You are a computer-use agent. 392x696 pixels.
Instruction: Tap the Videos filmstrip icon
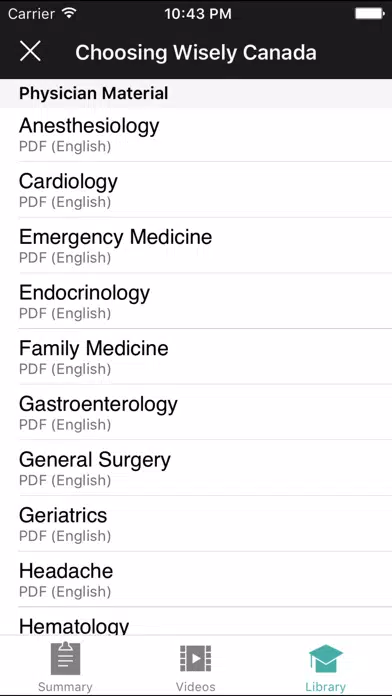pos(195,658)
